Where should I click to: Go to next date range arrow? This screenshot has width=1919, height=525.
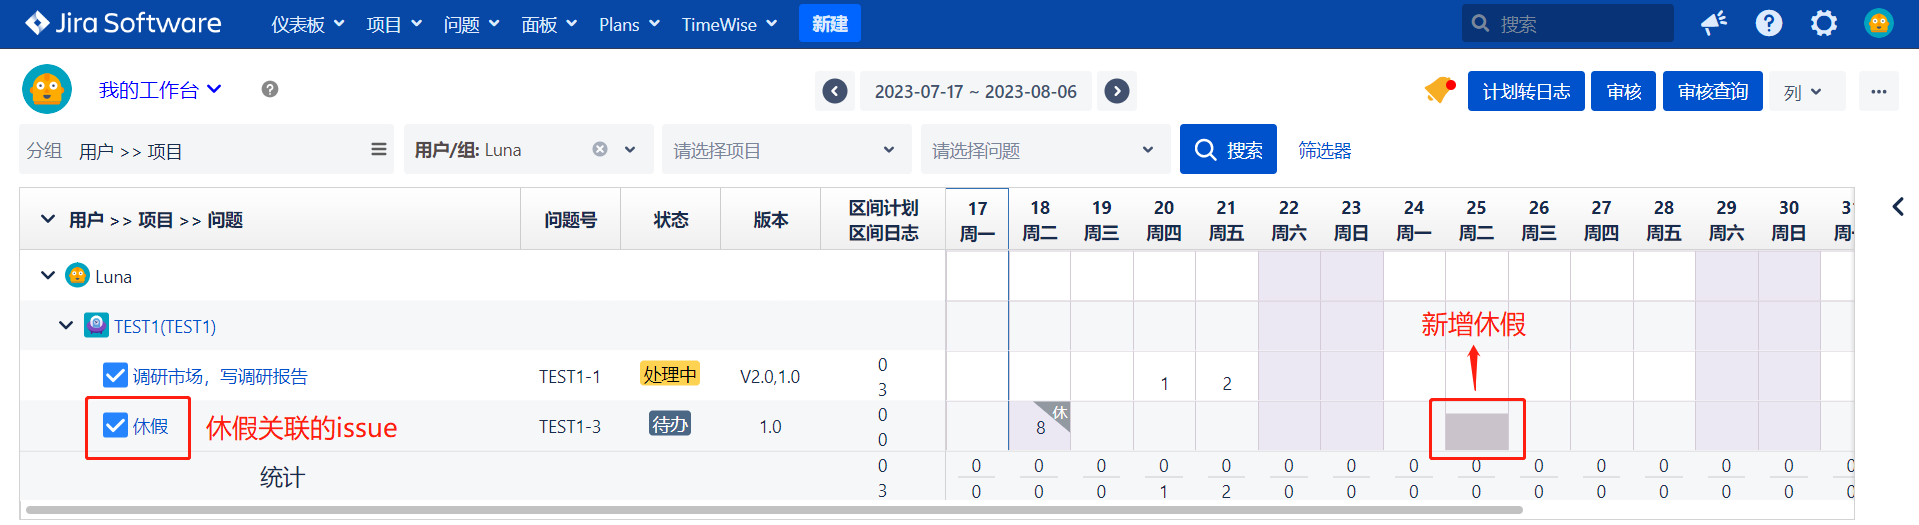(1117, 91)
